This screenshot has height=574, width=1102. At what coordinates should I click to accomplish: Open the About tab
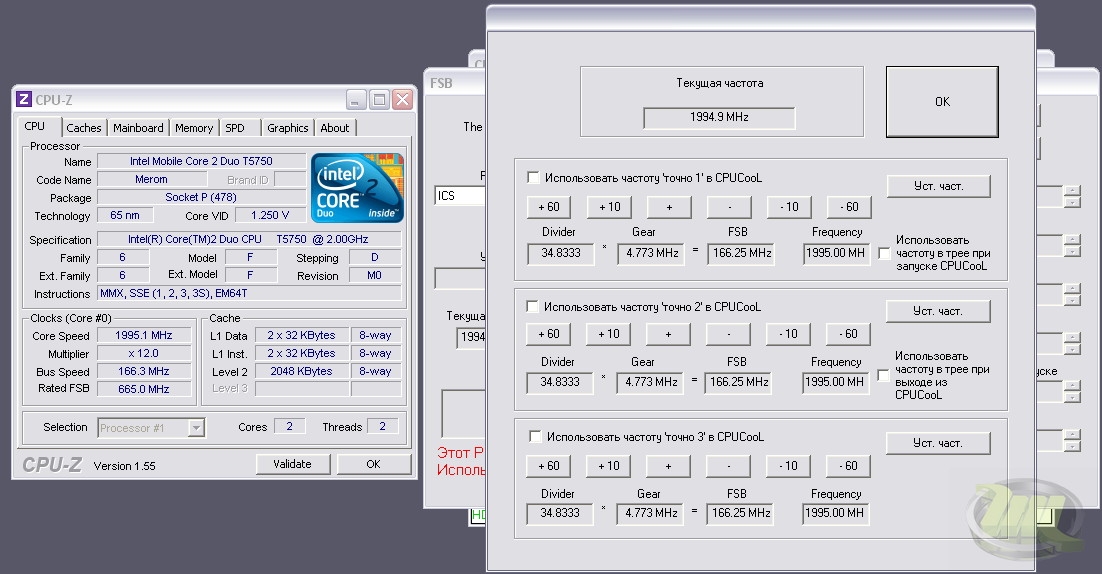335,128
